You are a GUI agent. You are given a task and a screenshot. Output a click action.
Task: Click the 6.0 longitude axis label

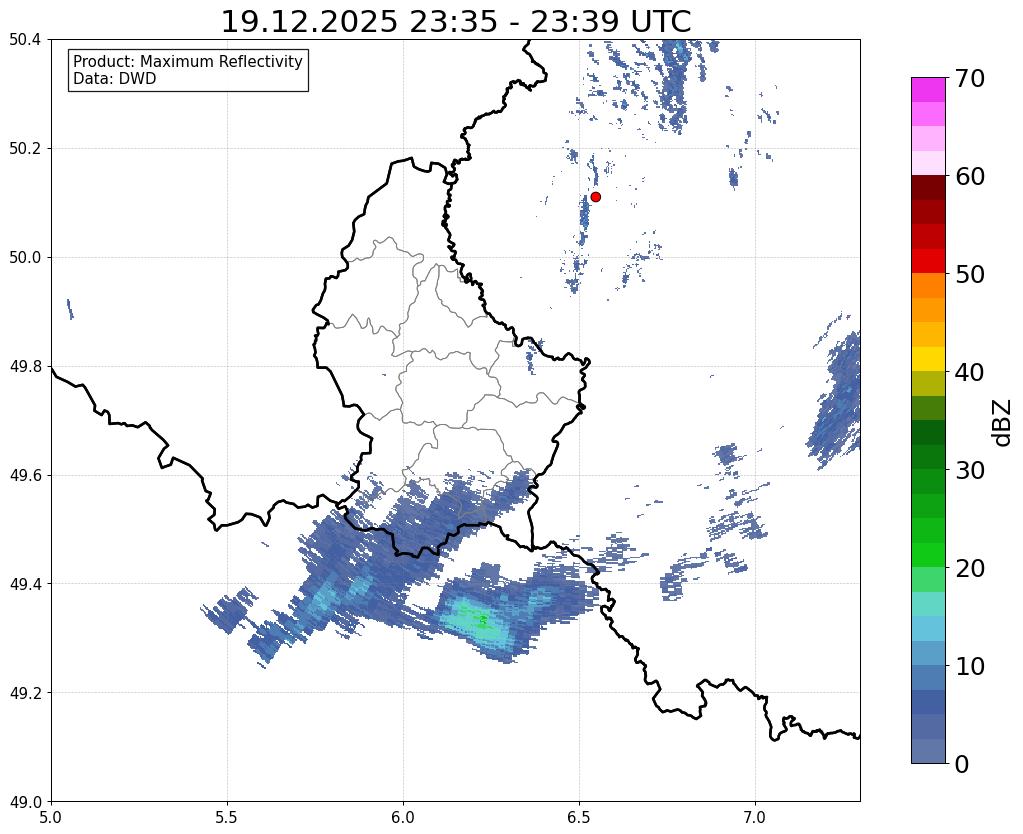[x=403, y=817]
